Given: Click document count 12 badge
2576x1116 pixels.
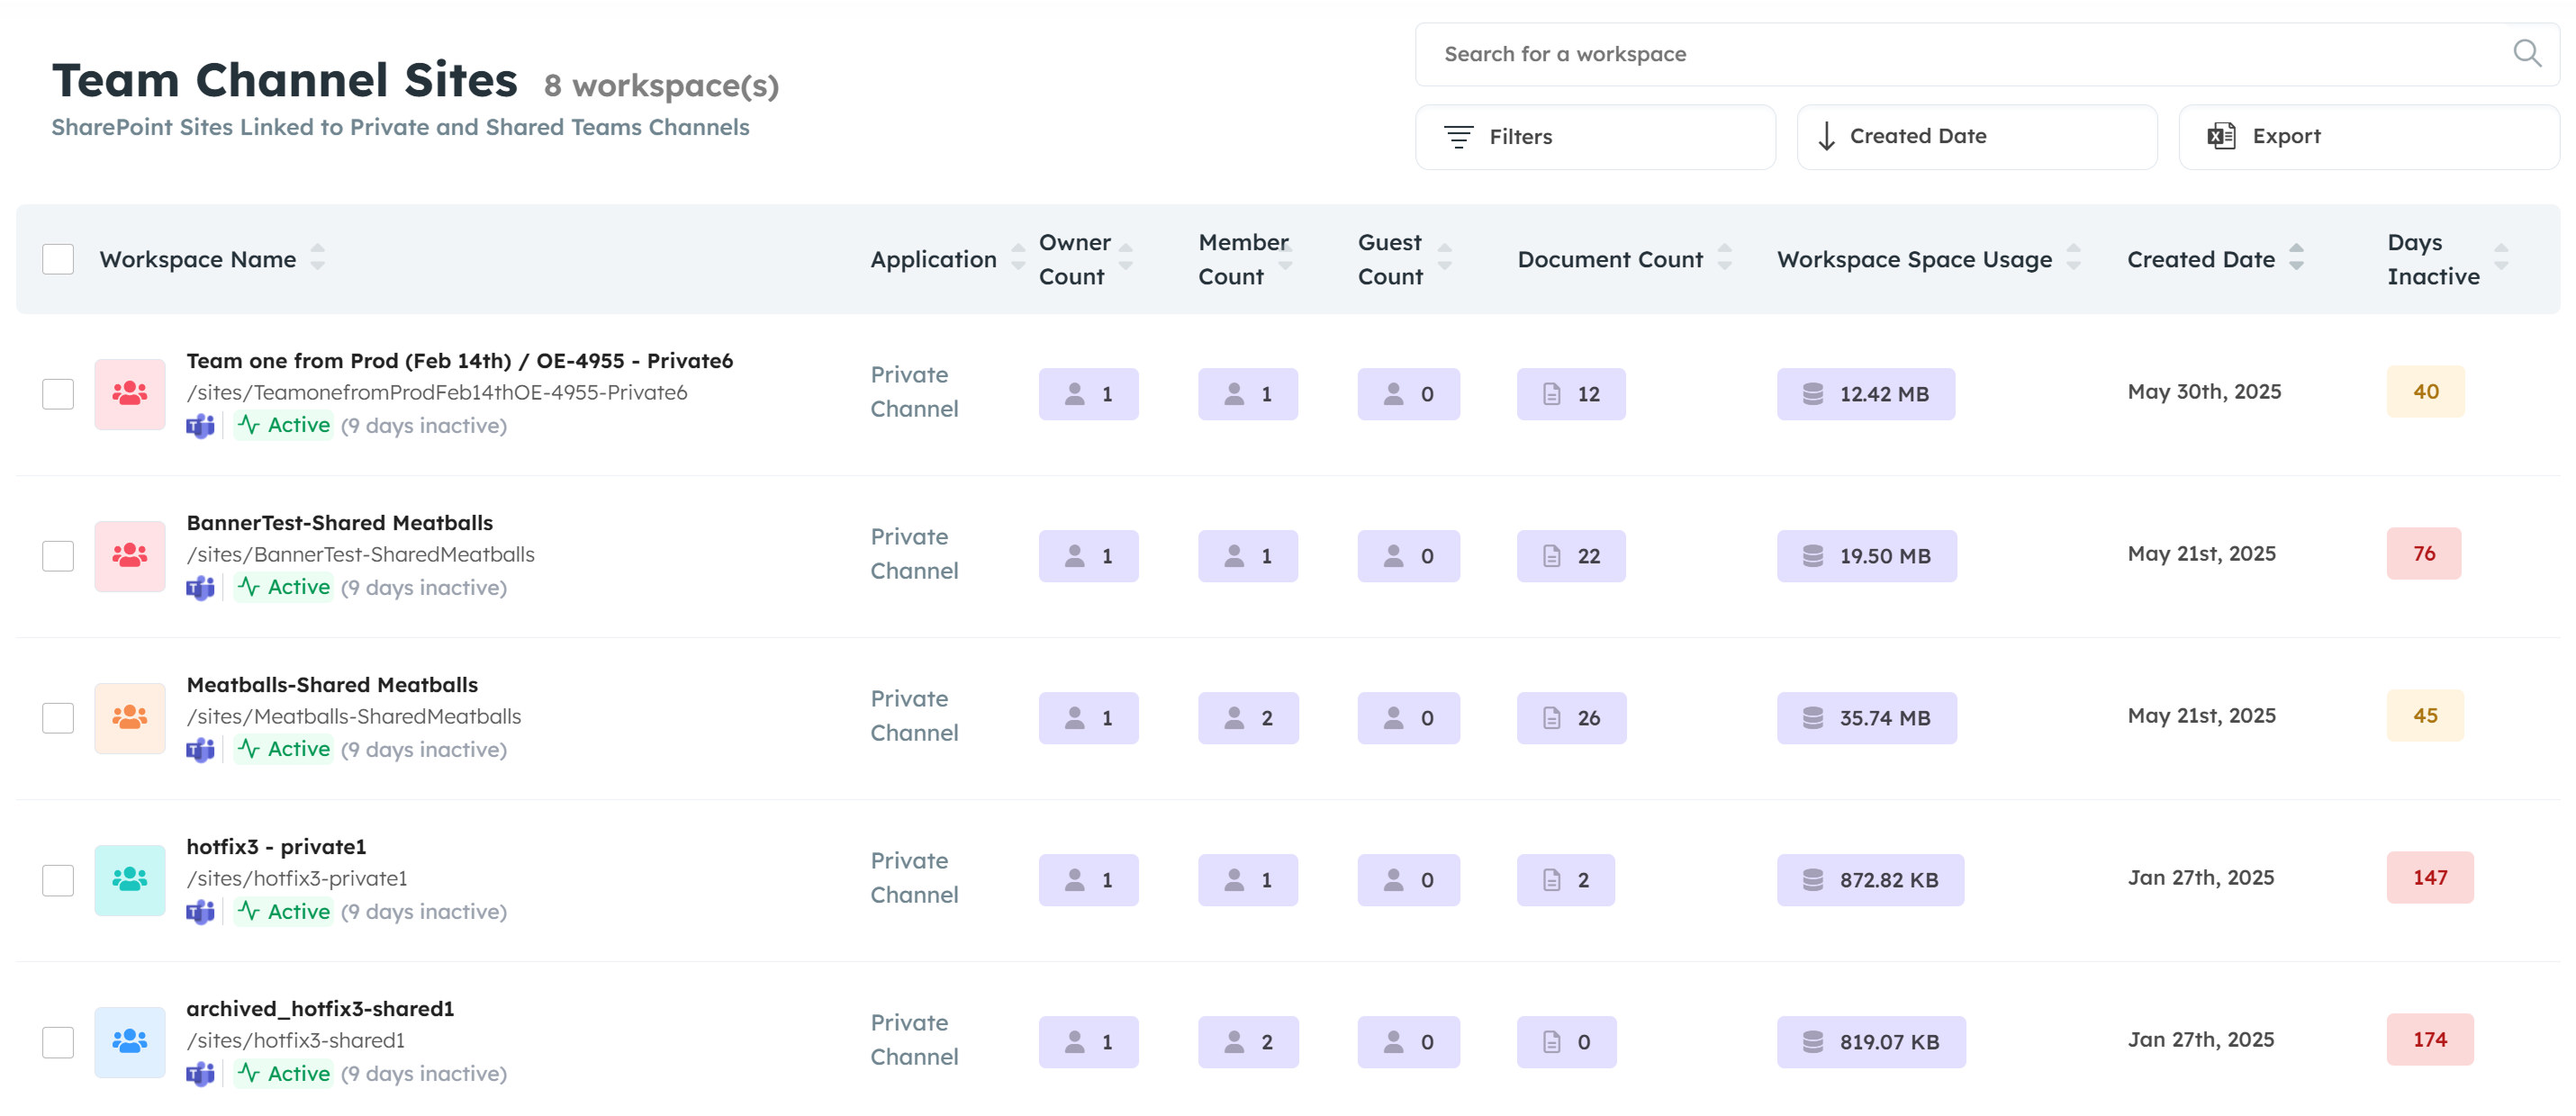Looking at the screenshot, I should coord(1571,394).
